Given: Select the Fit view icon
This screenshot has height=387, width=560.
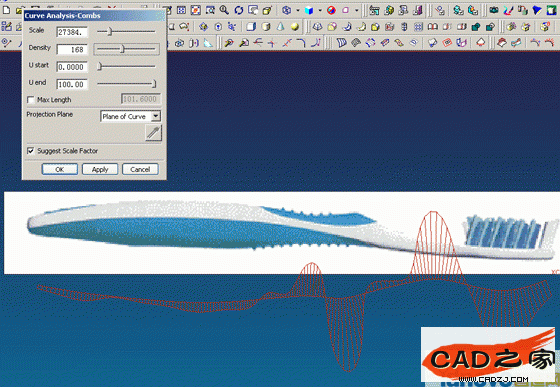Looking at the screenshot, I should pyautogui.click(x=196, y=10).
